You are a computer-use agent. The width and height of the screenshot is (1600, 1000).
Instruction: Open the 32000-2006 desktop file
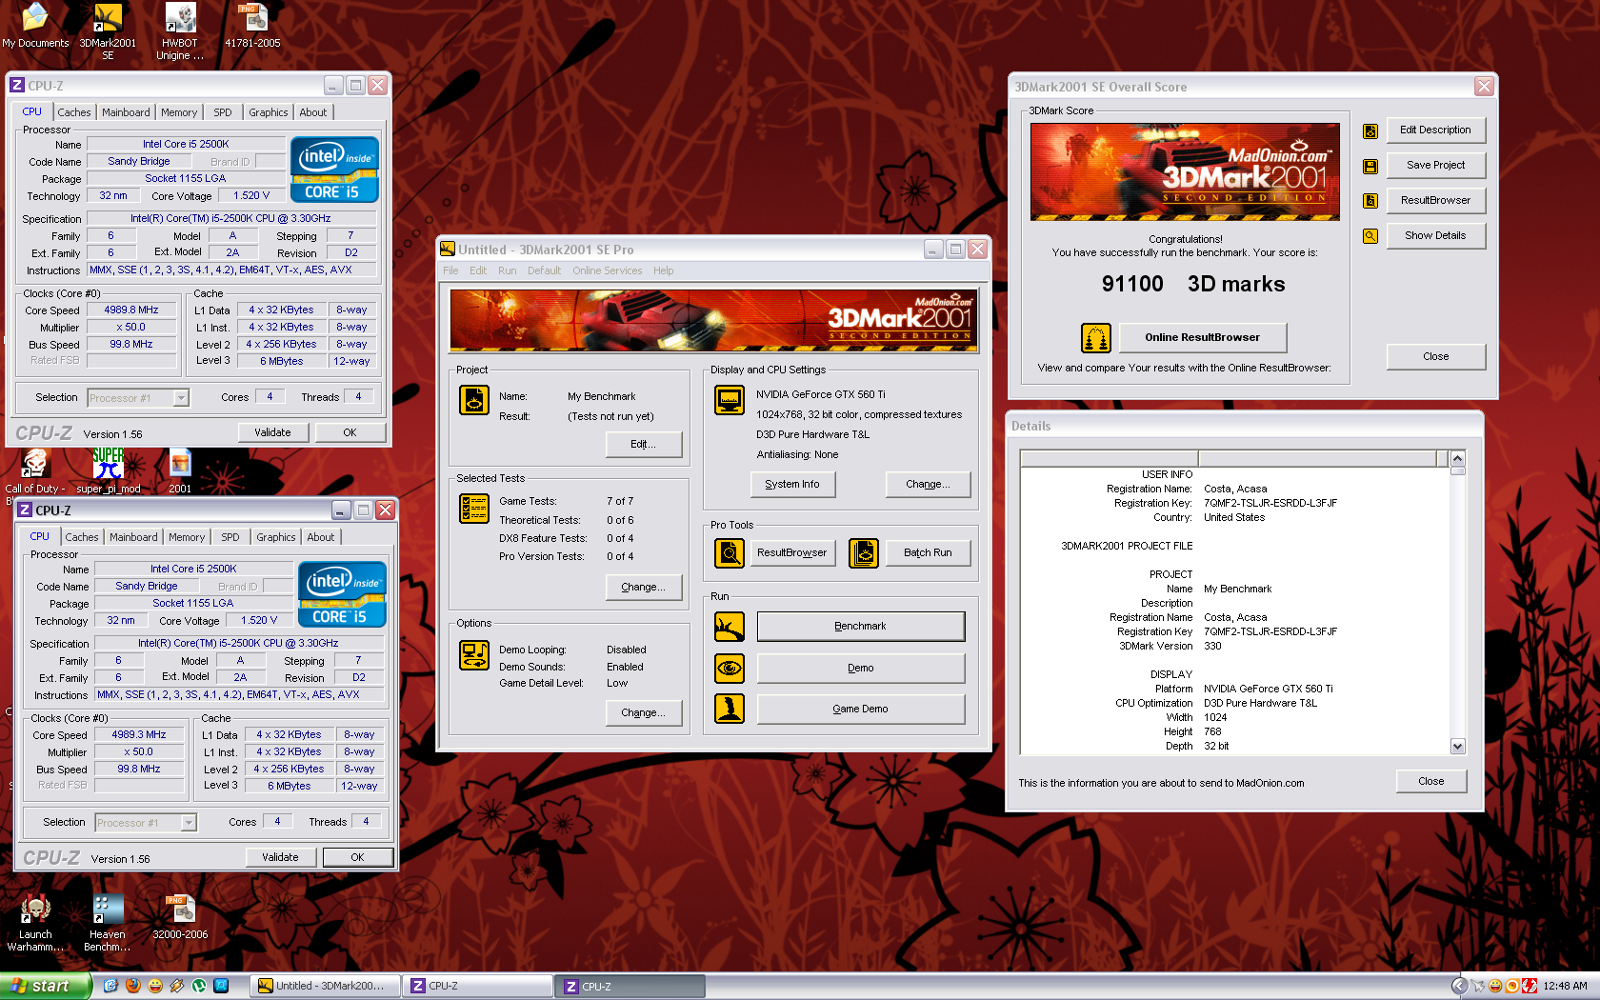tap(180, 917)
